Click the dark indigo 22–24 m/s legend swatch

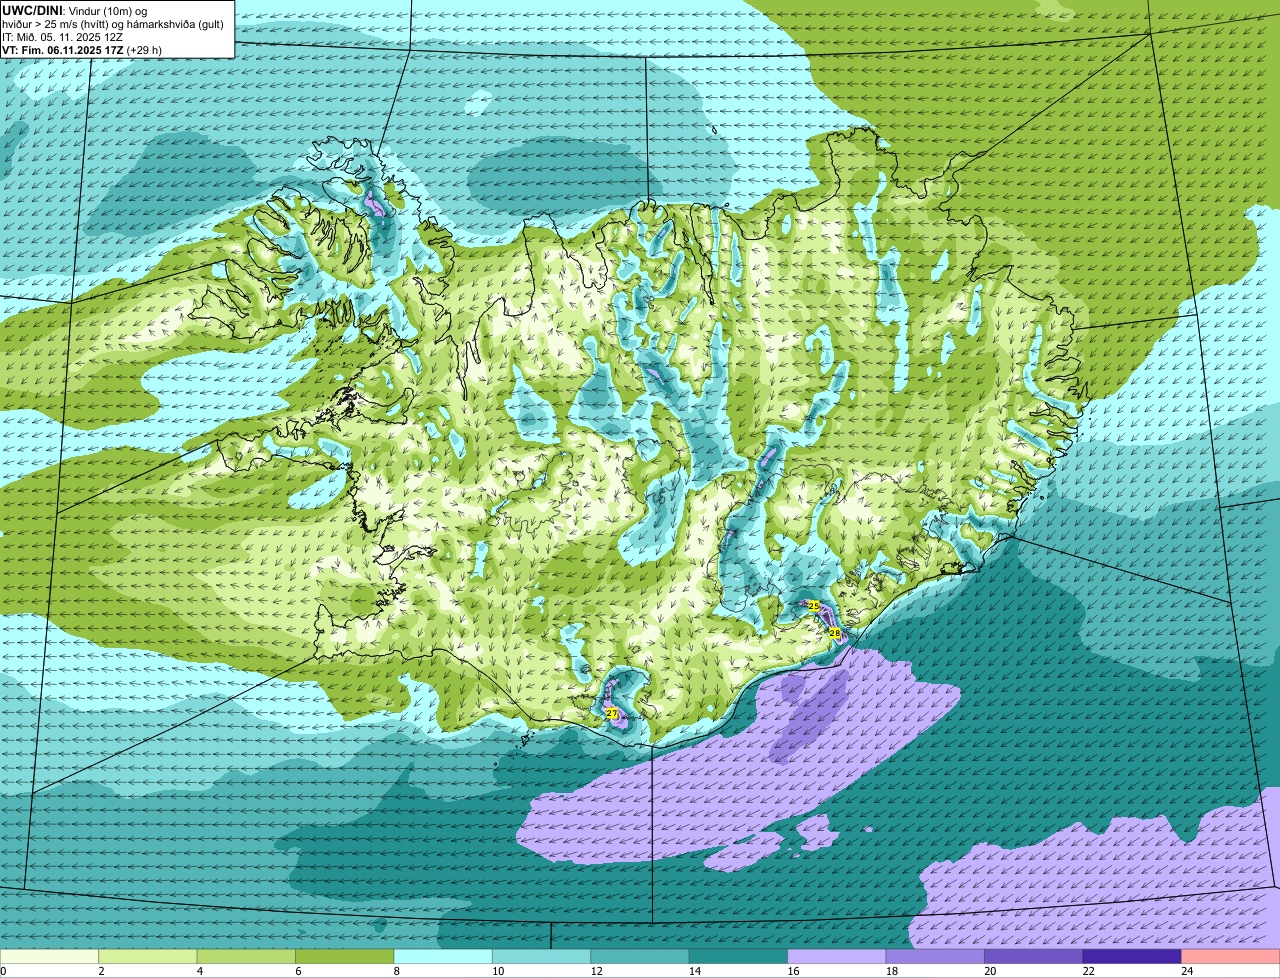click(1132, 957)
